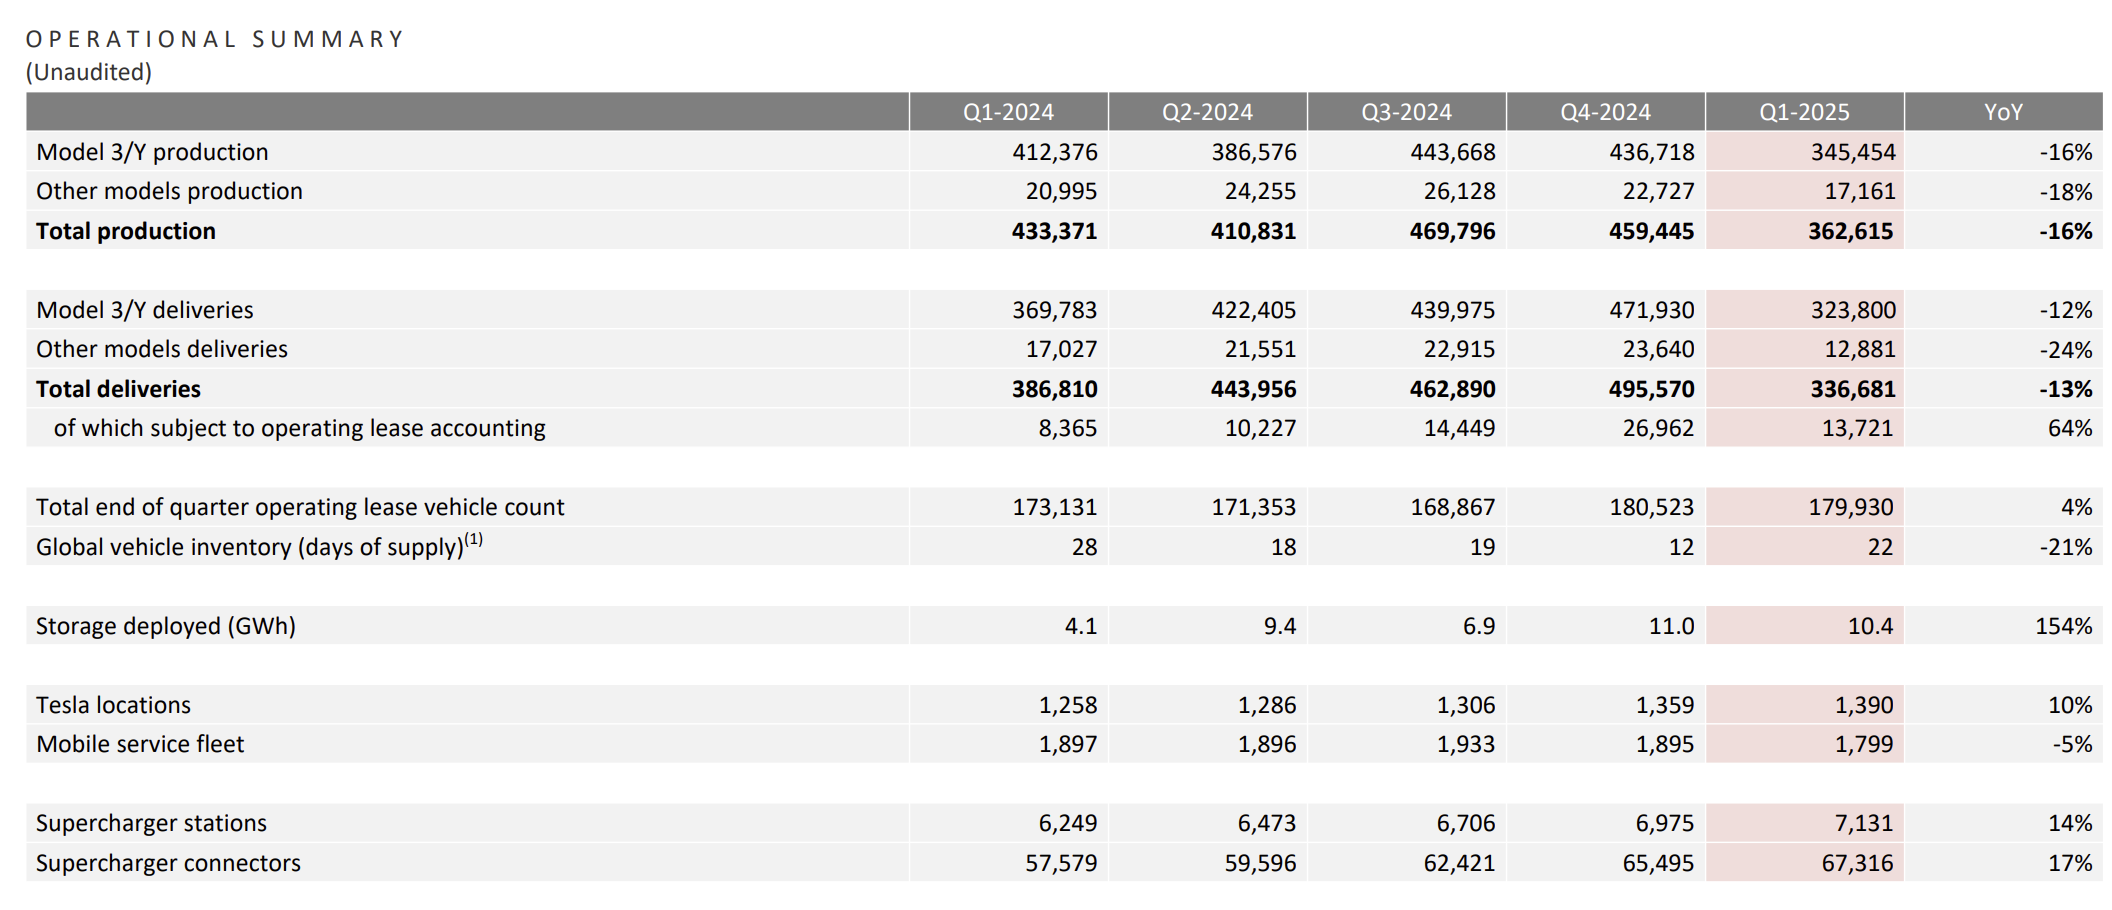
Task: Click the Total deliveries row label
Action: click(x=118, y=389)
